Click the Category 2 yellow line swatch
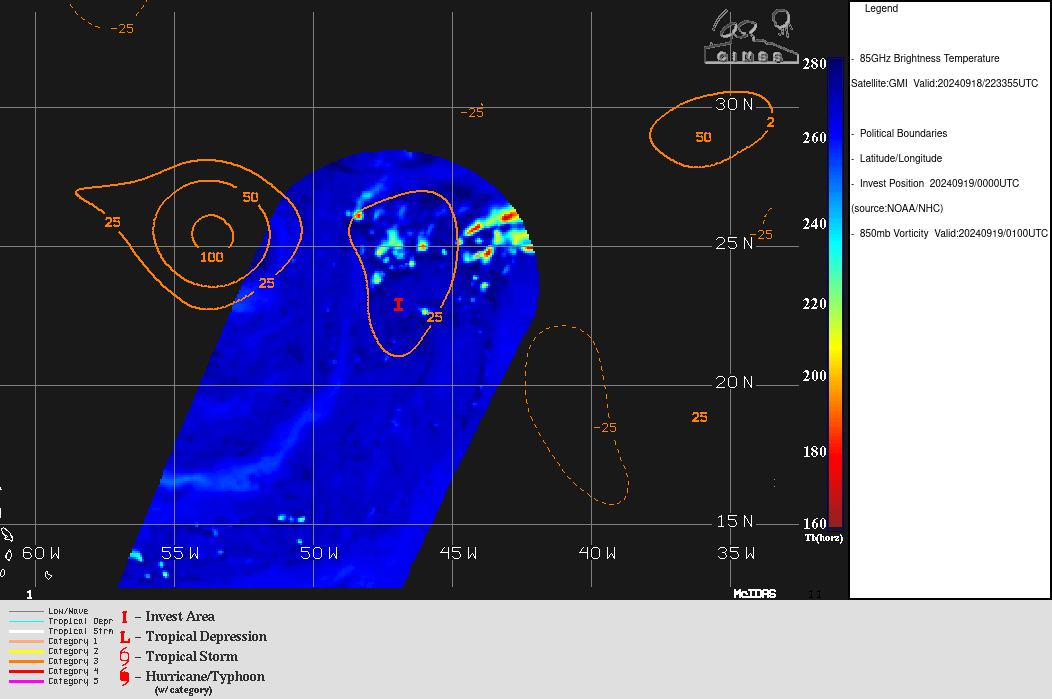The height and width of the screenshot is (699, 1052). (x=26, y=651)
